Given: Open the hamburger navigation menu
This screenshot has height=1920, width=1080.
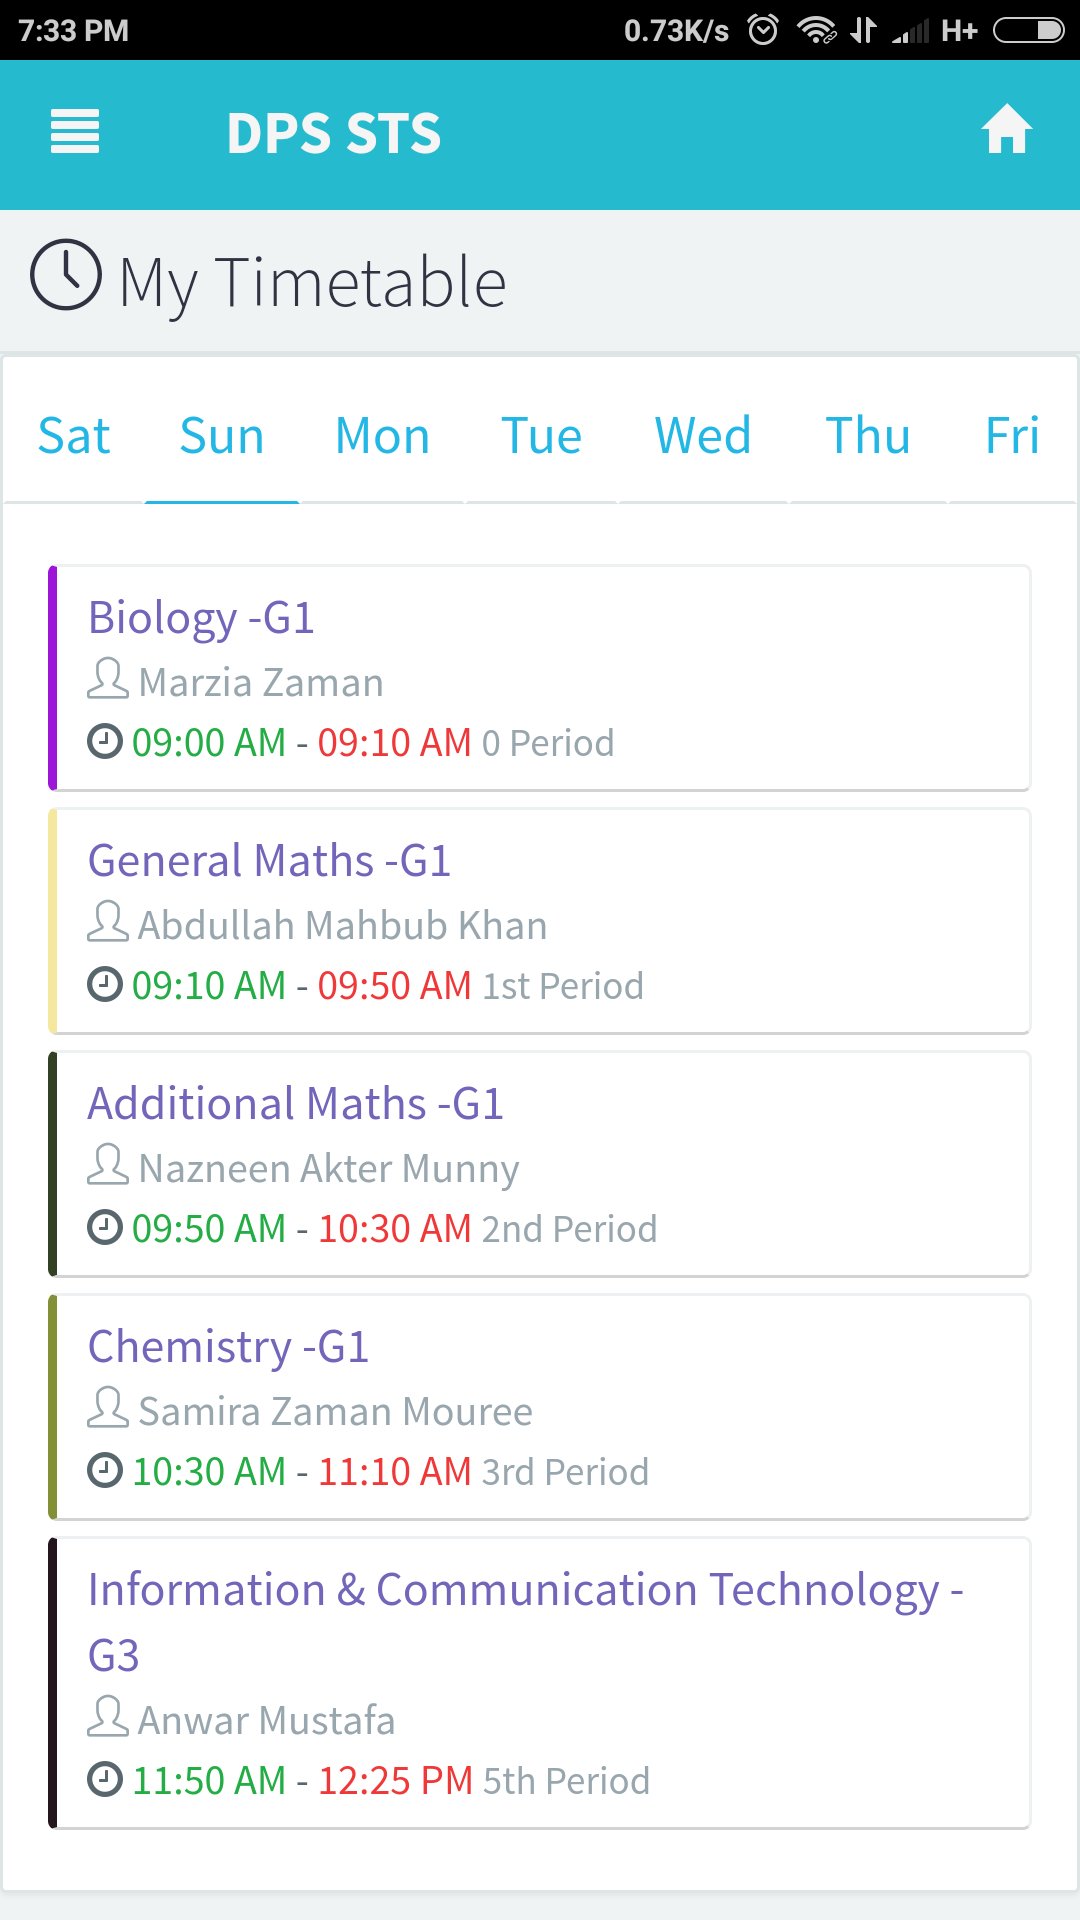Looking at the screenshot, I should (75, 132).
